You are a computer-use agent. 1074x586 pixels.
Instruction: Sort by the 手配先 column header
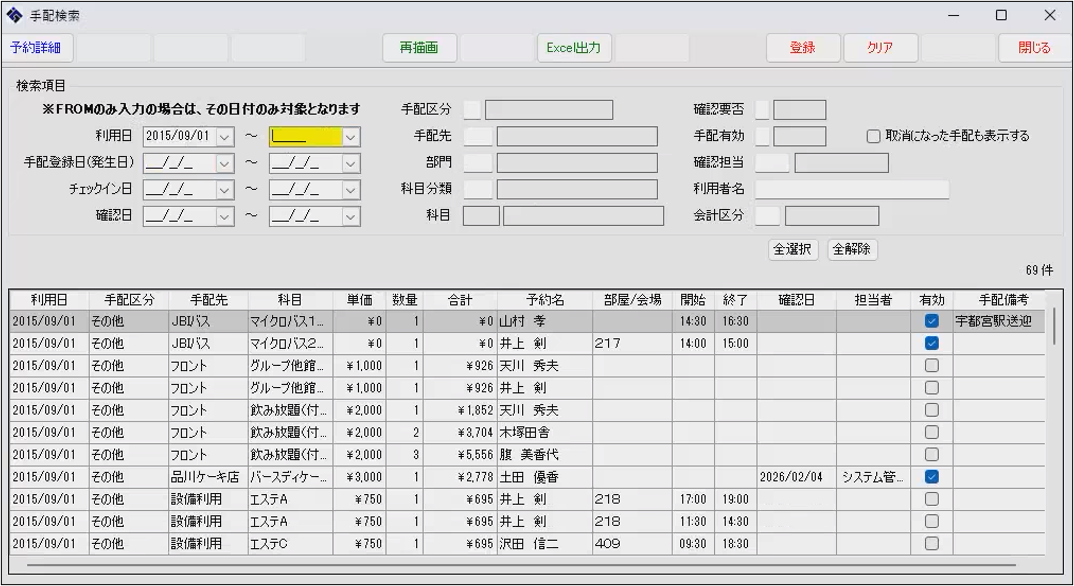[x=208, y=300]
